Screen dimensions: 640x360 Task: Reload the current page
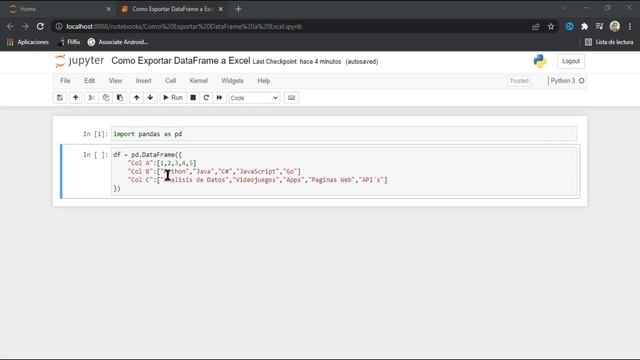click(40, 27)
